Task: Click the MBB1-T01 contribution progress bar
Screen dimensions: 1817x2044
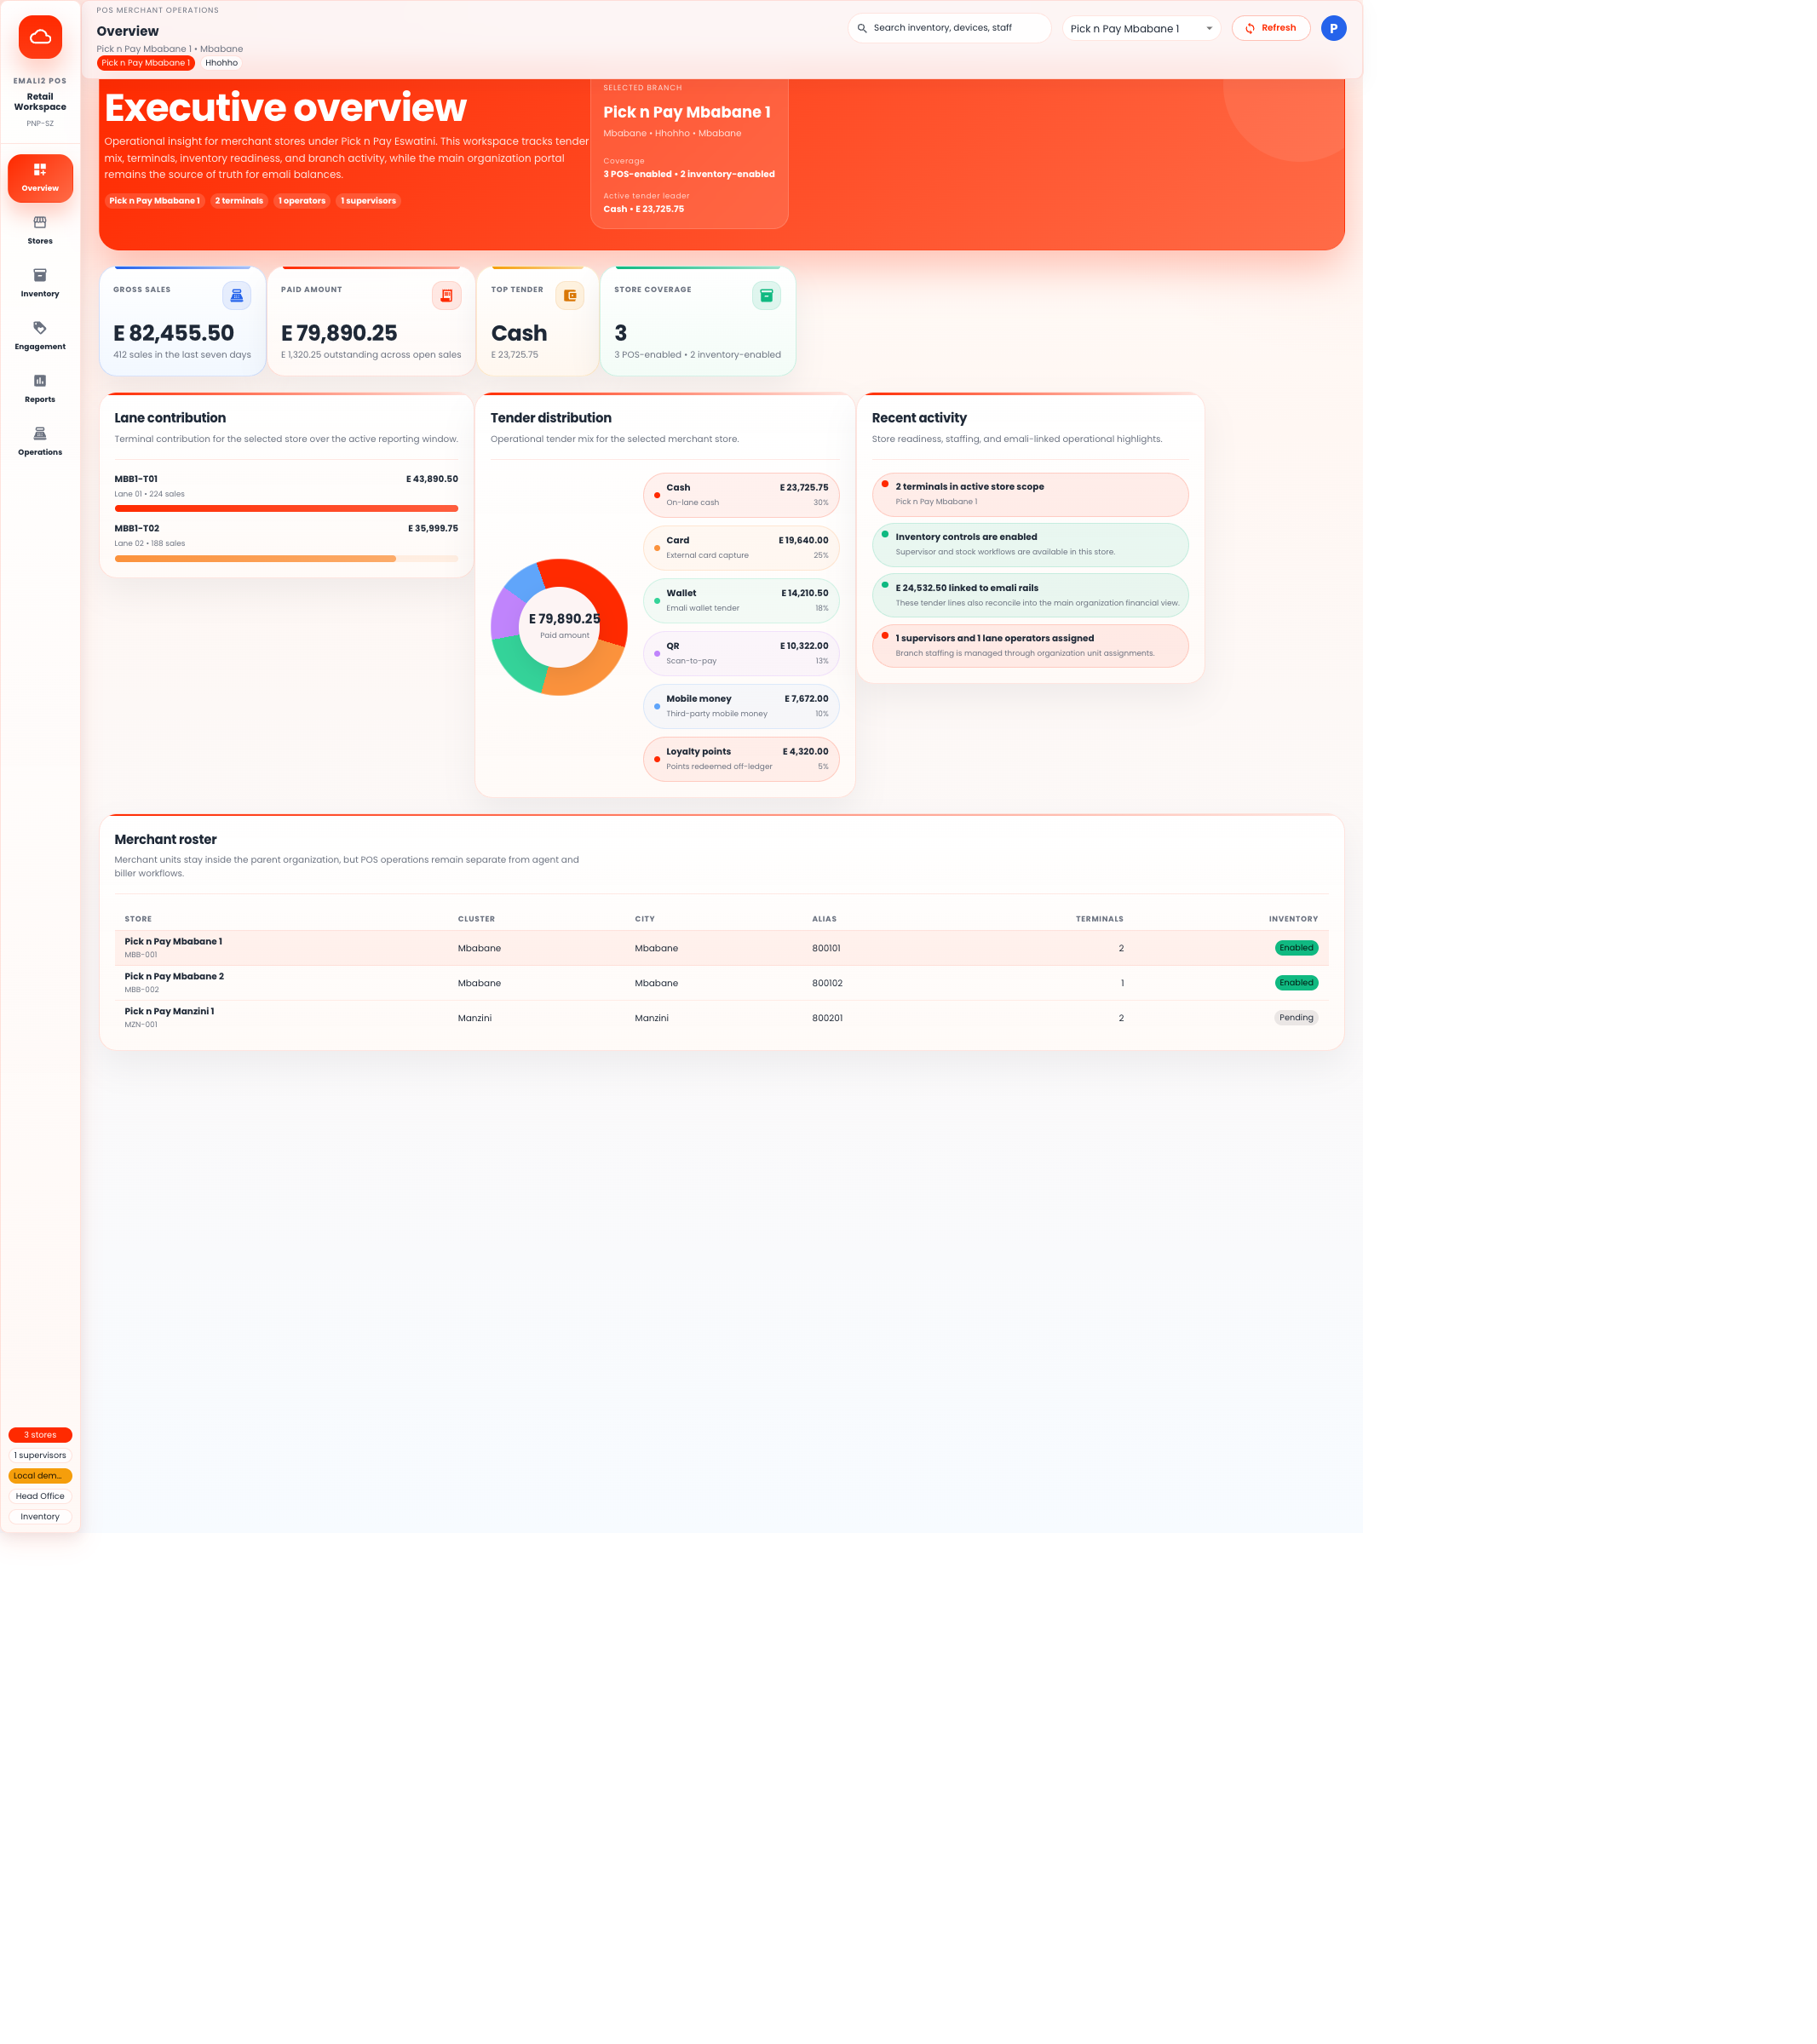Action: (x=286, y=509)
